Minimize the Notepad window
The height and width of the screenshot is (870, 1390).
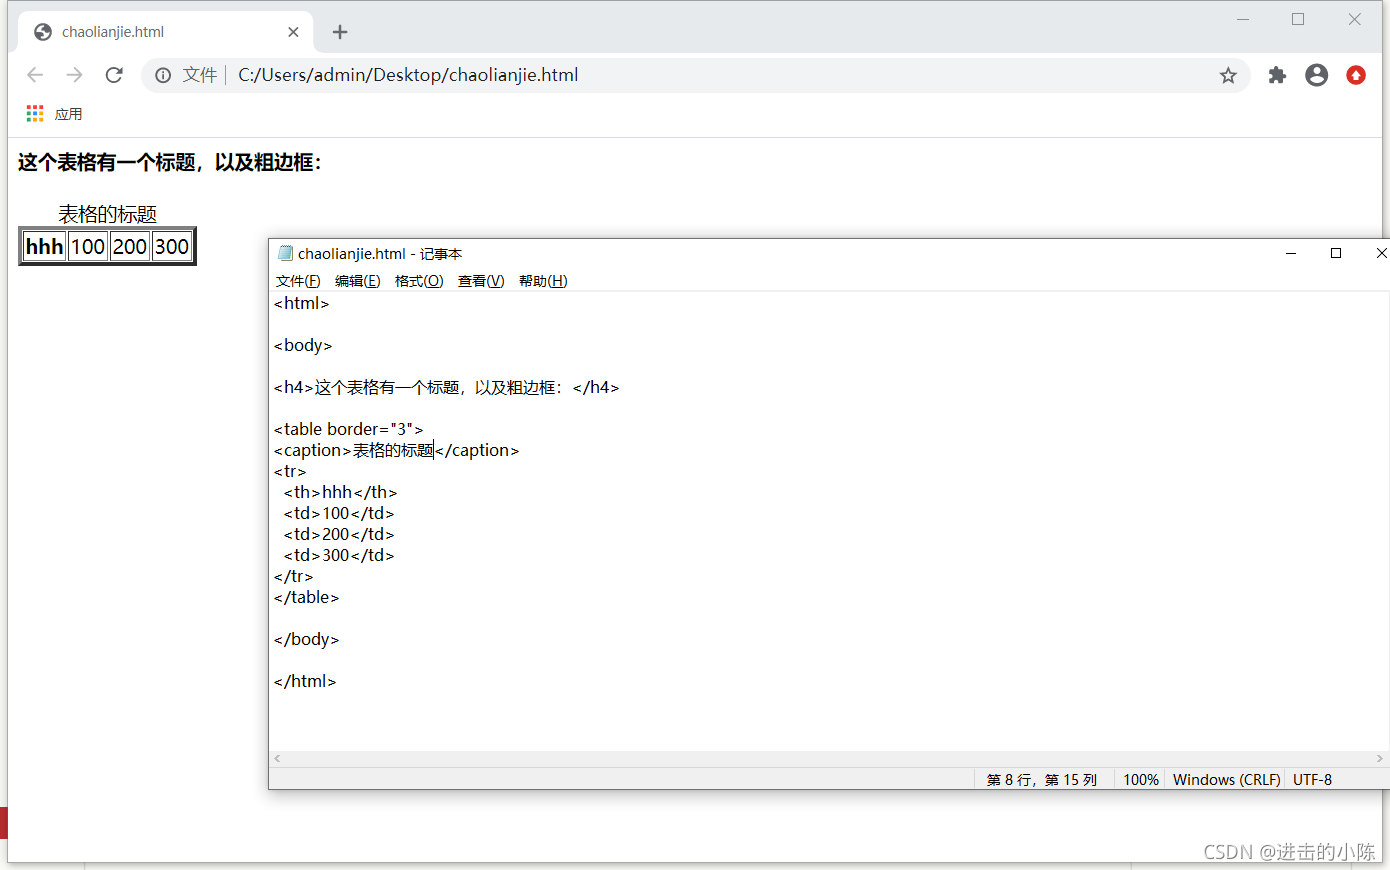(1291, 253)
